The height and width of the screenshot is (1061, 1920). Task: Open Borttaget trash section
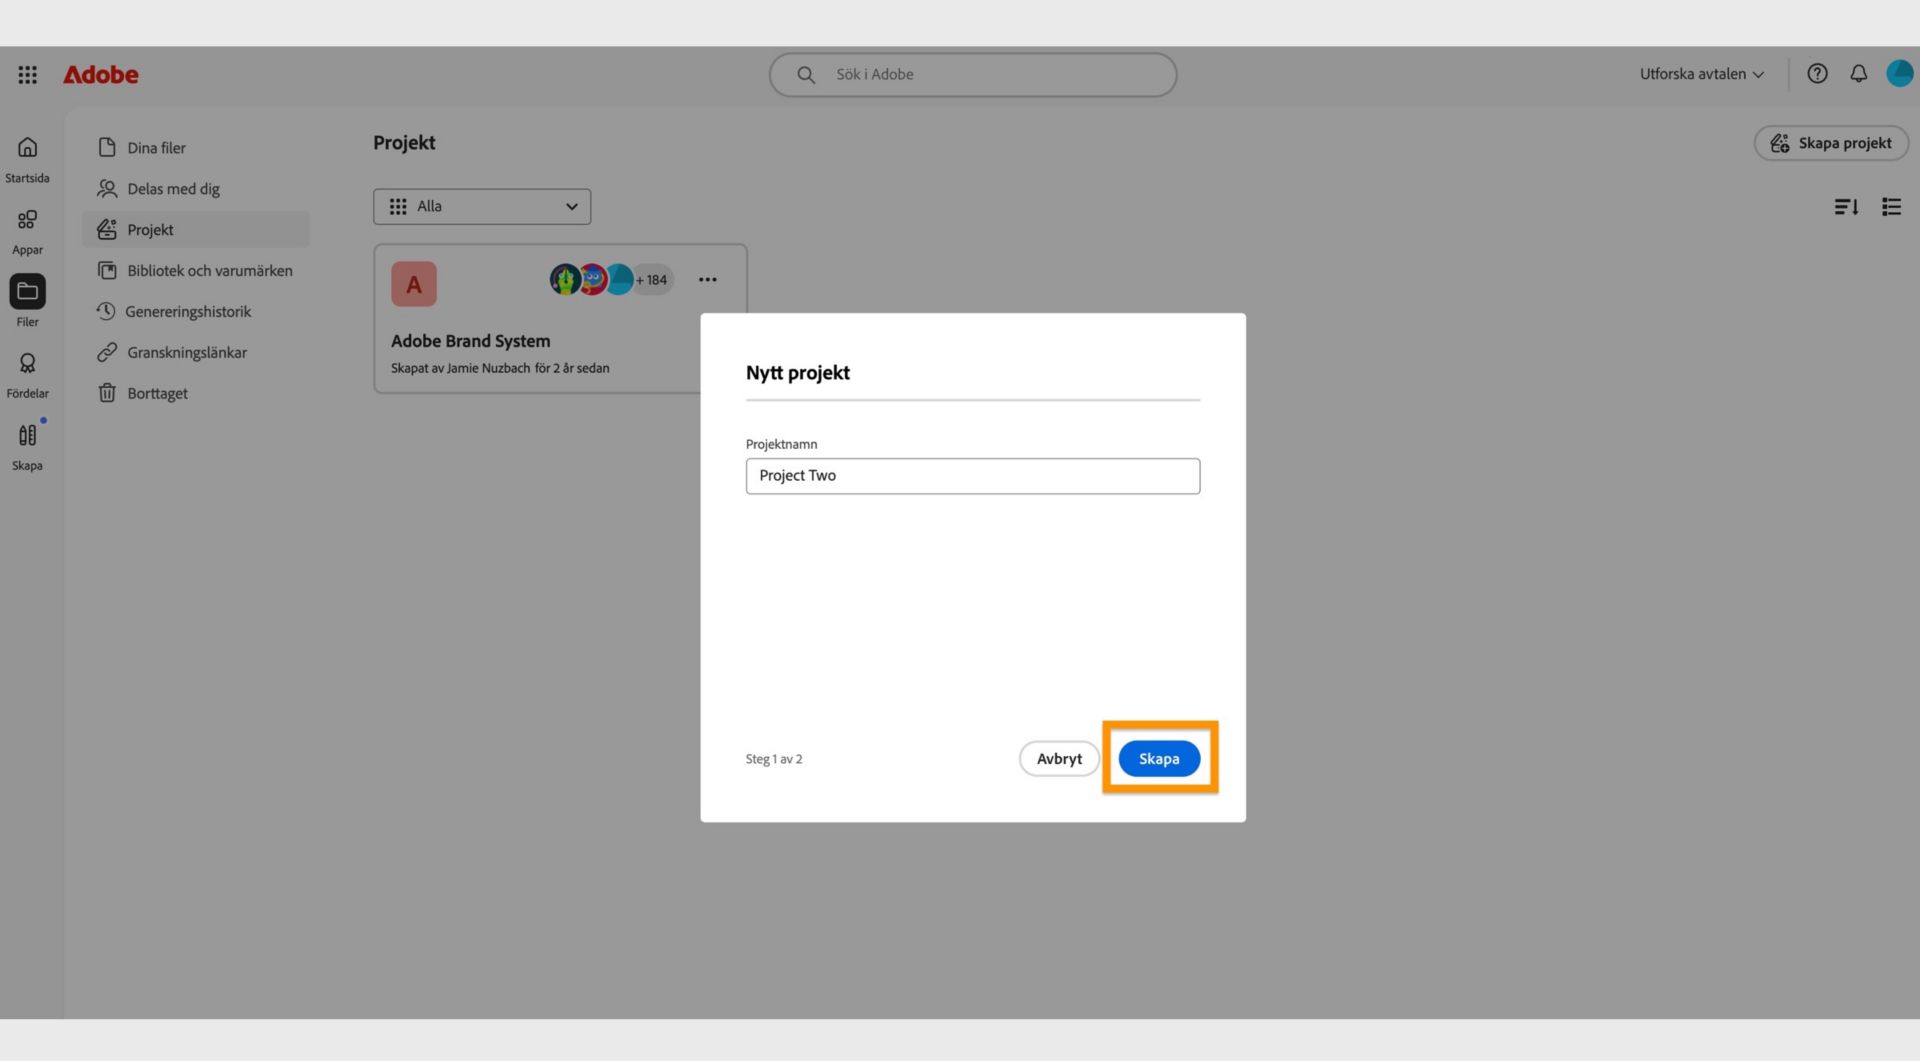[196, 394]
